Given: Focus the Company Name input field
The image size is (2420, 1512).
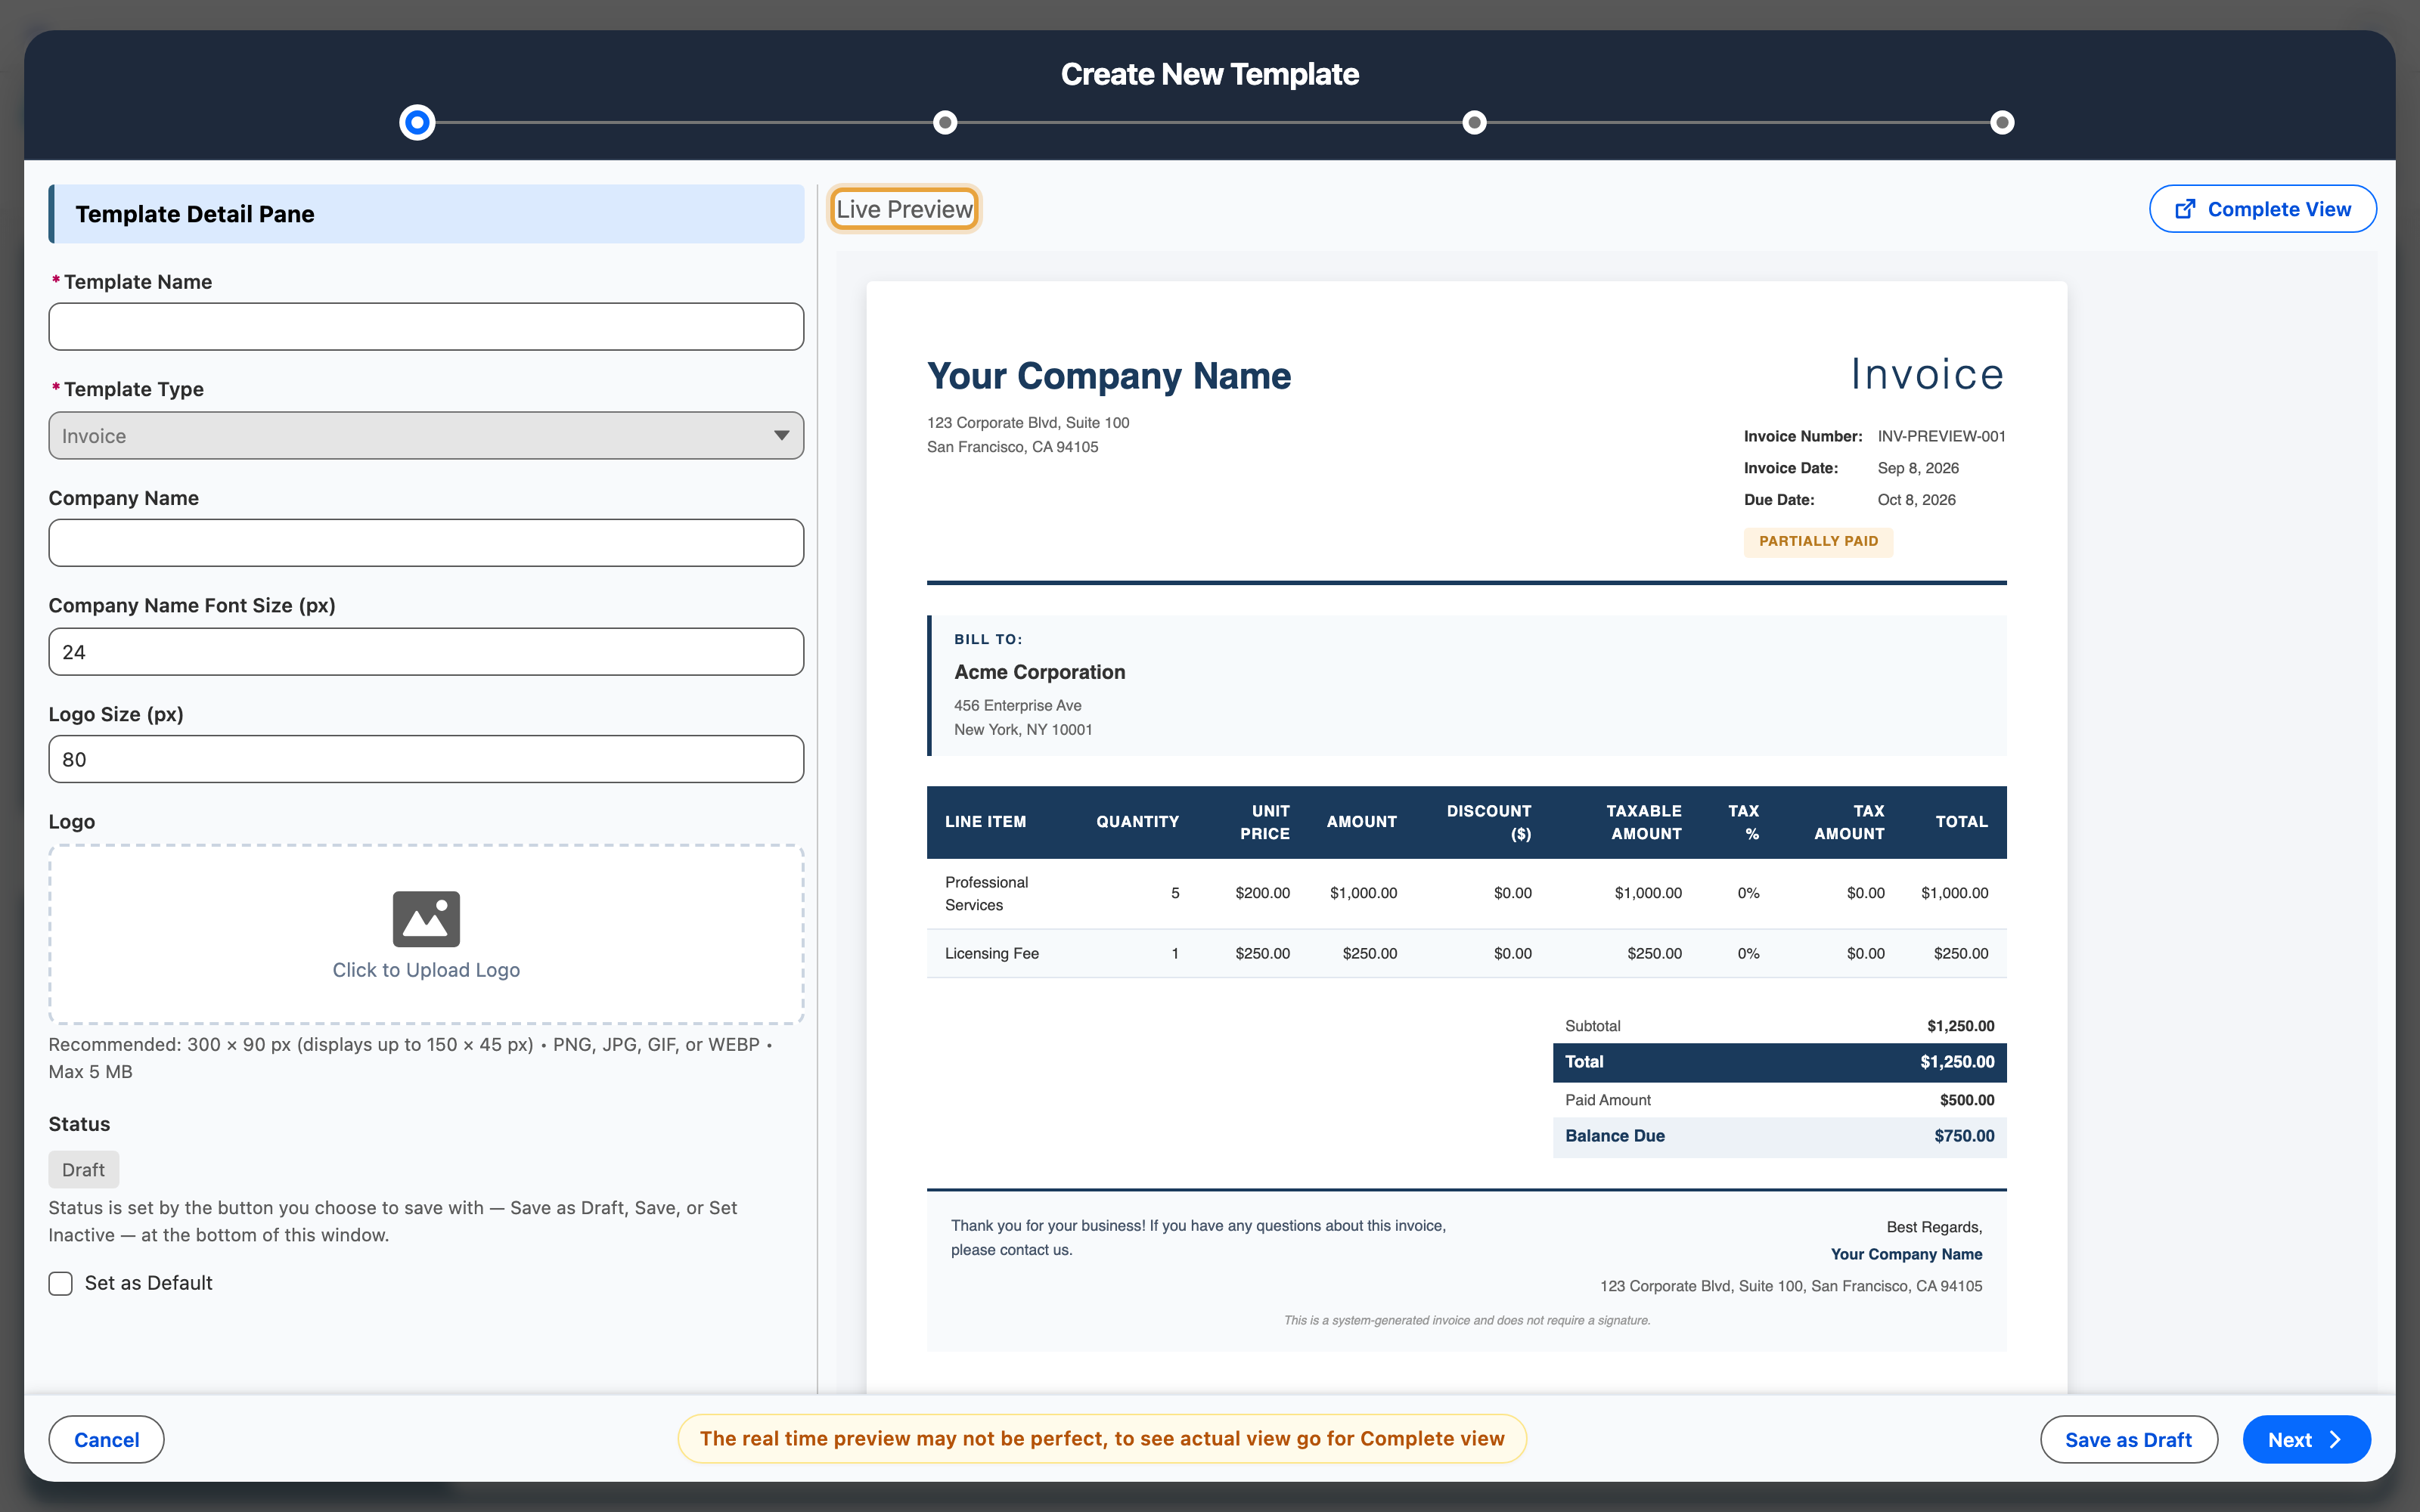Looking at the screenshot, I should tap(426, 543).
